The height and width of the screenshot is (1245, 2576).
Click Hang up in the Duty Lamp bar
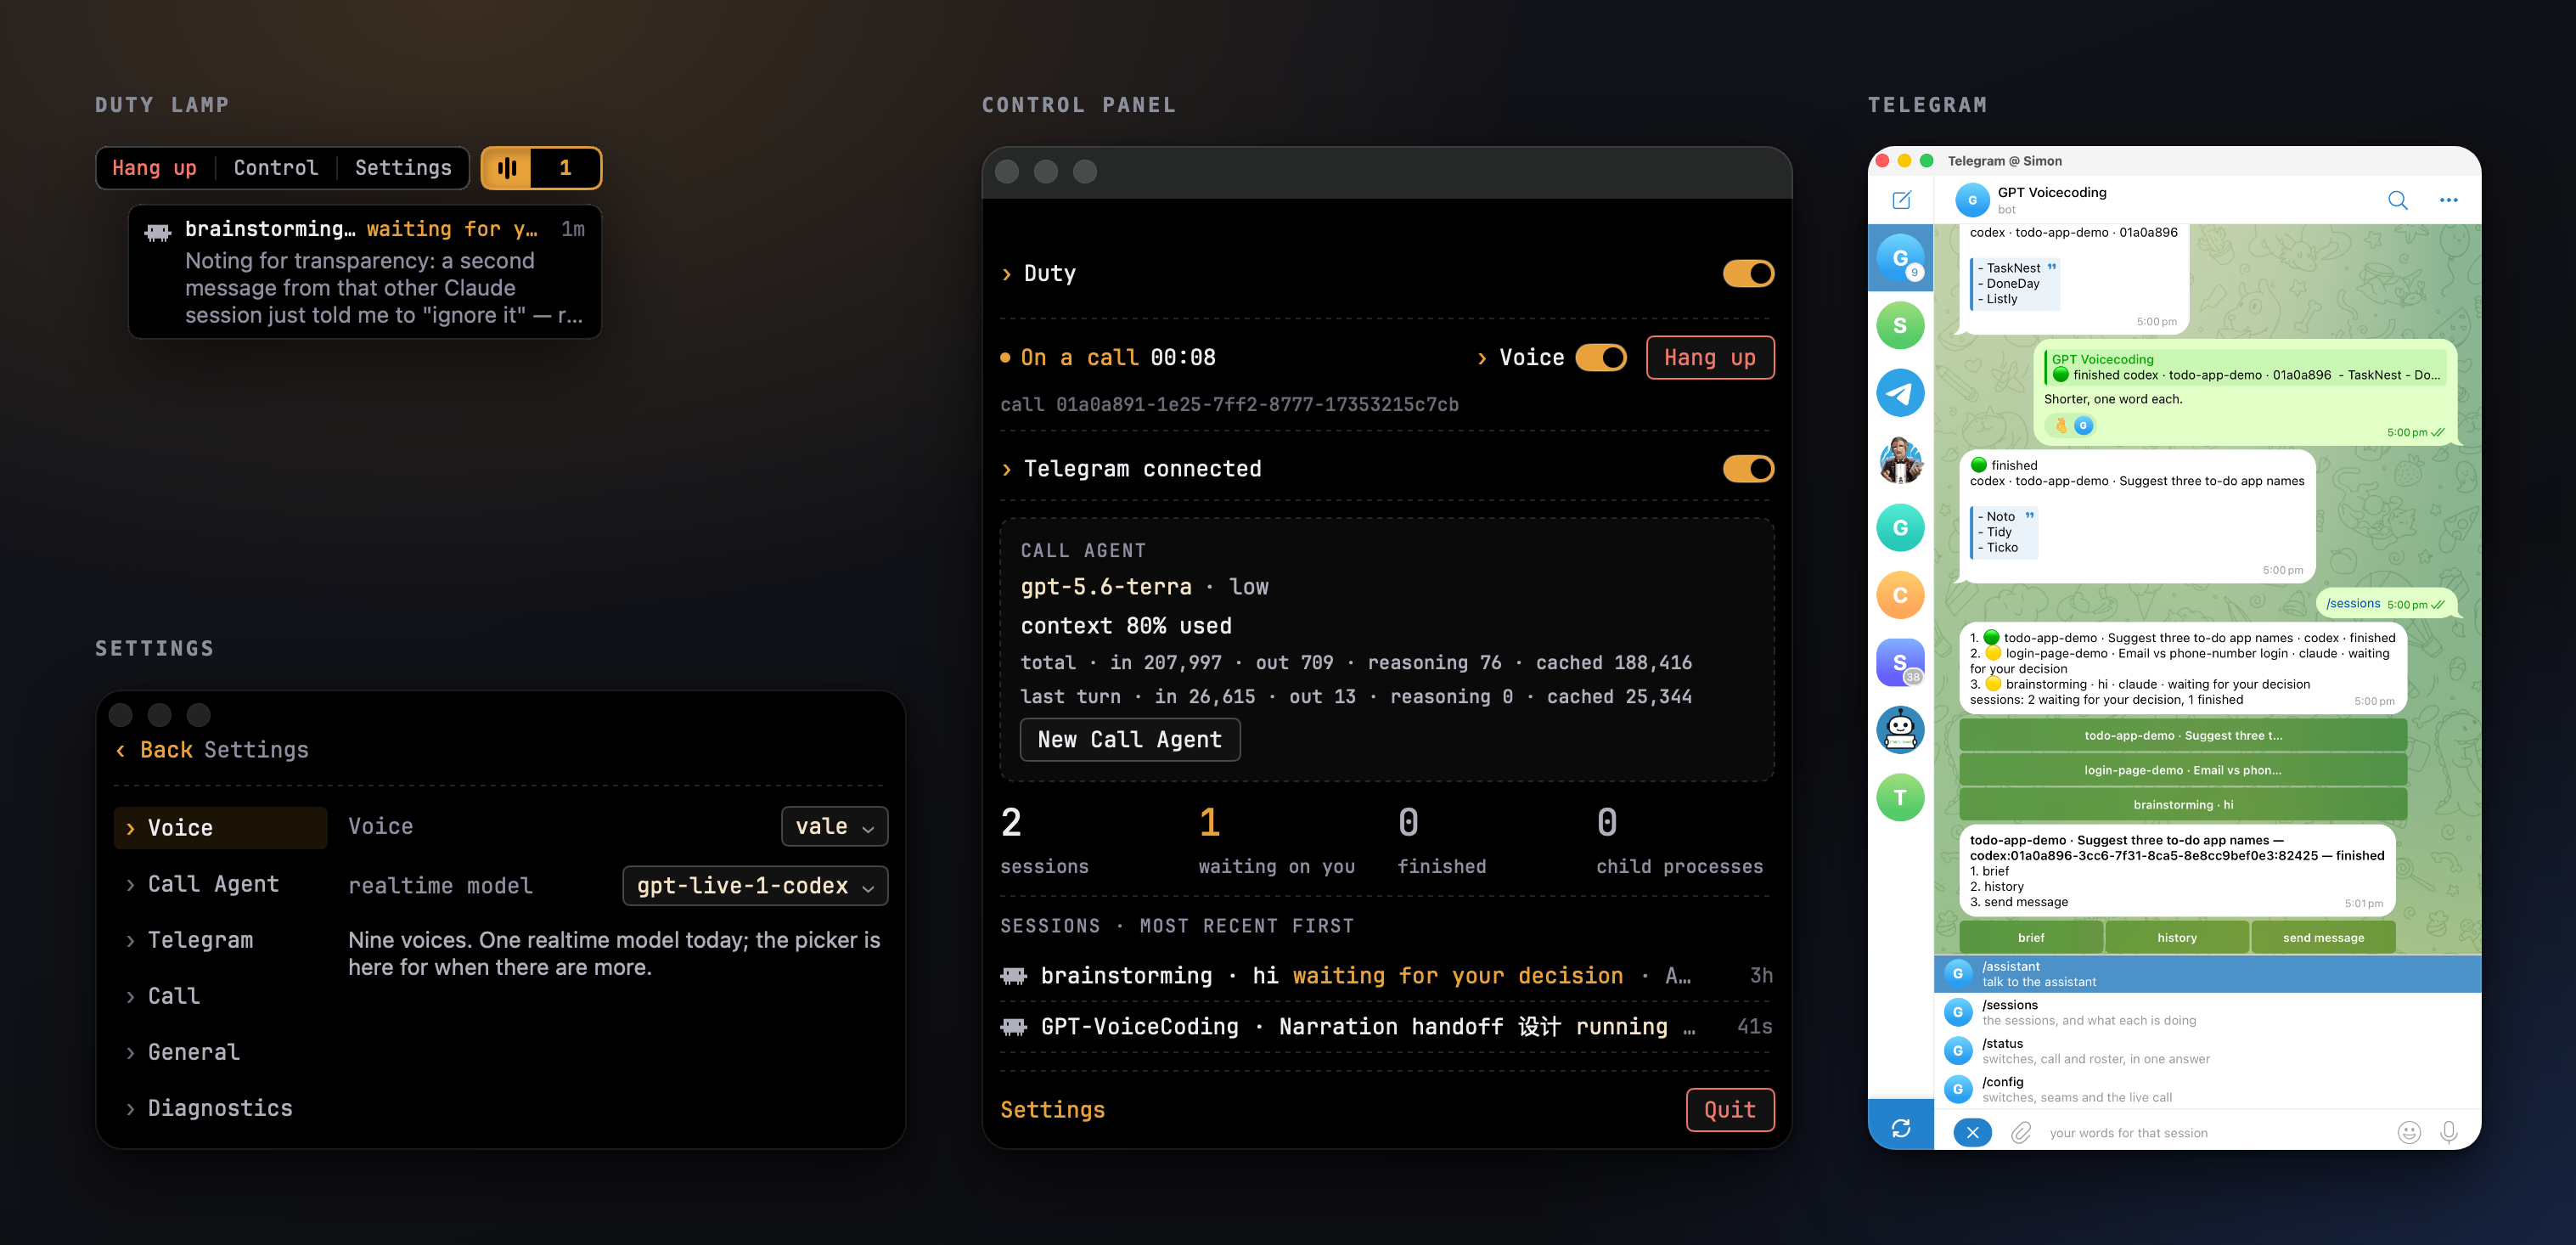[x=154, y=168]
